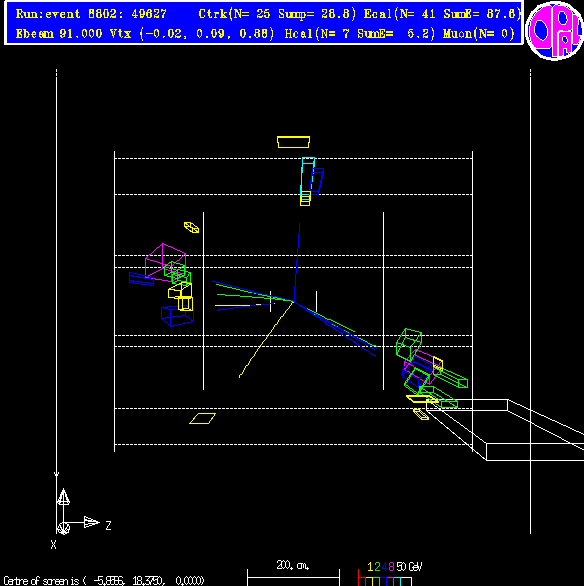Click the cyan calorimeter cluster block
This screenshot has height=586, width=584.
(x=307, y=175)
